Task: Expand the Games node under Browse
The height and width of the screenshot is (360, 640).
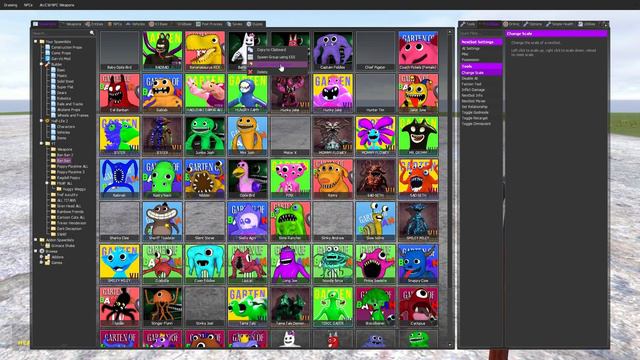Action: [41, 262]
